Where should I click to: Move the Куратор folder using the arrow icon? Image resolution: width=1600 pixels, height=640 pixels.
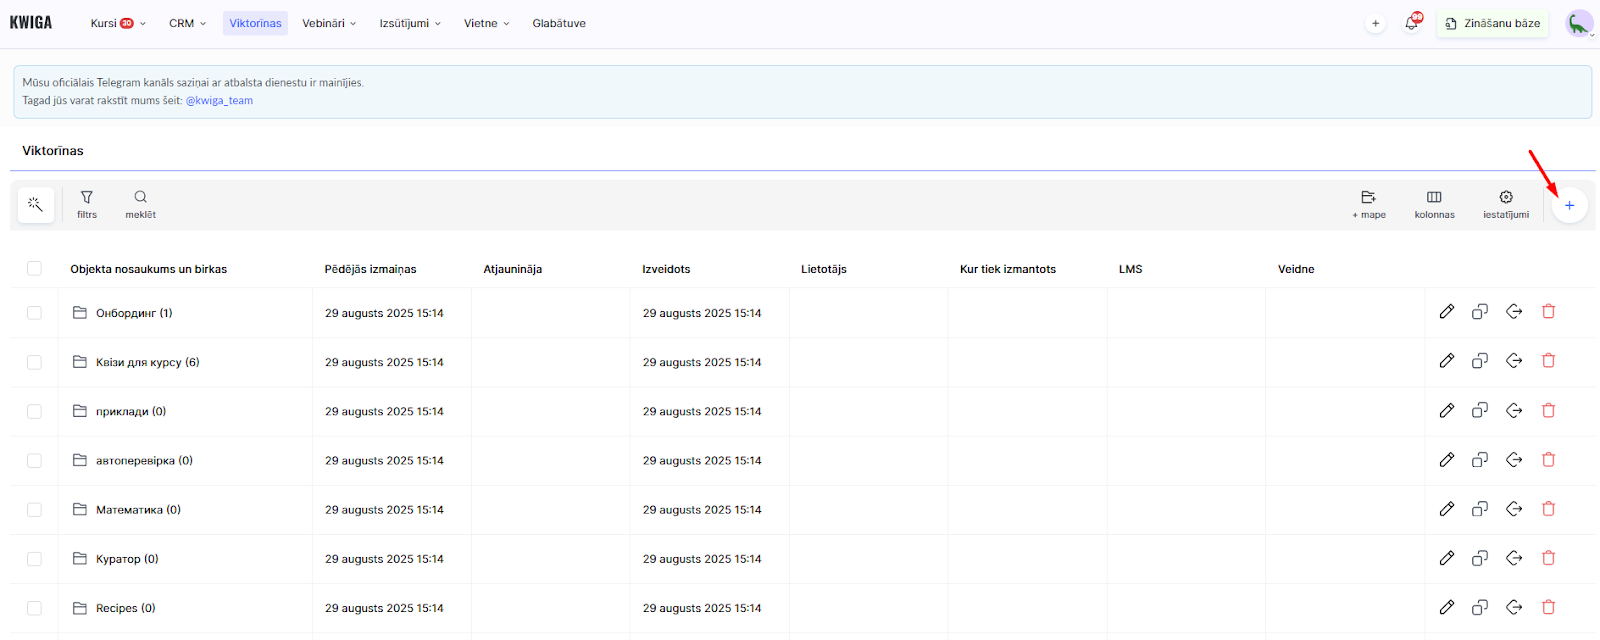pos(1514,558)
